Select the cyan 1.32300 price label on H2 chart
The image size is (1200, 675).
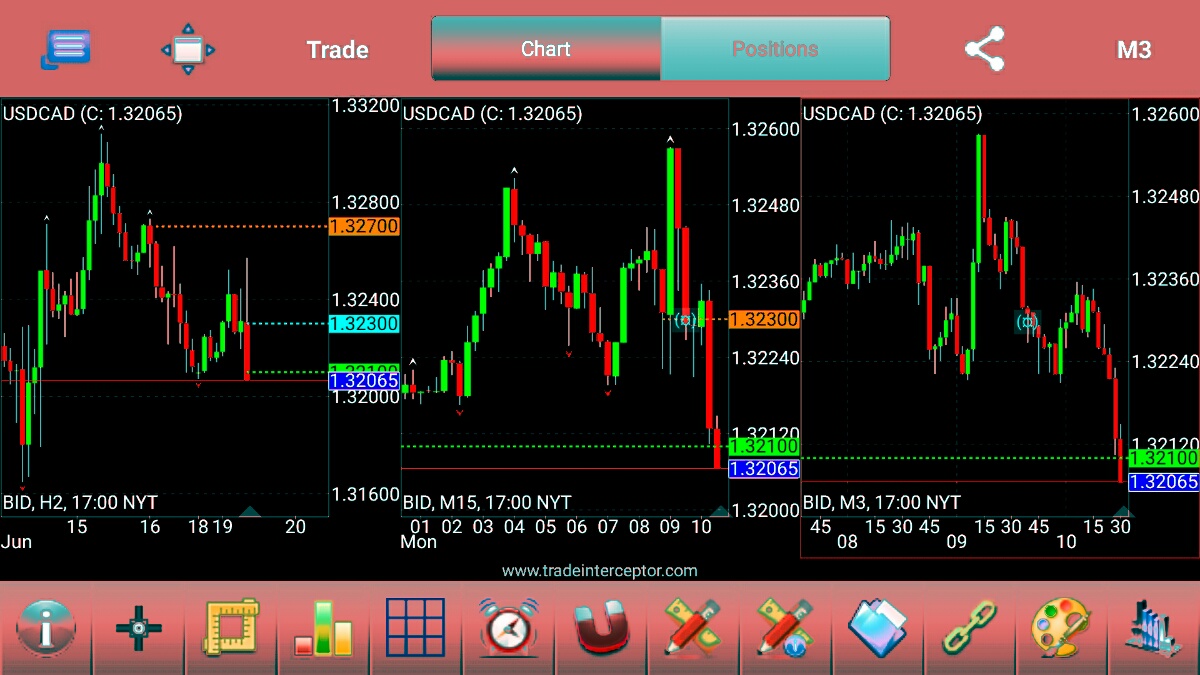[x=364, y=324]
